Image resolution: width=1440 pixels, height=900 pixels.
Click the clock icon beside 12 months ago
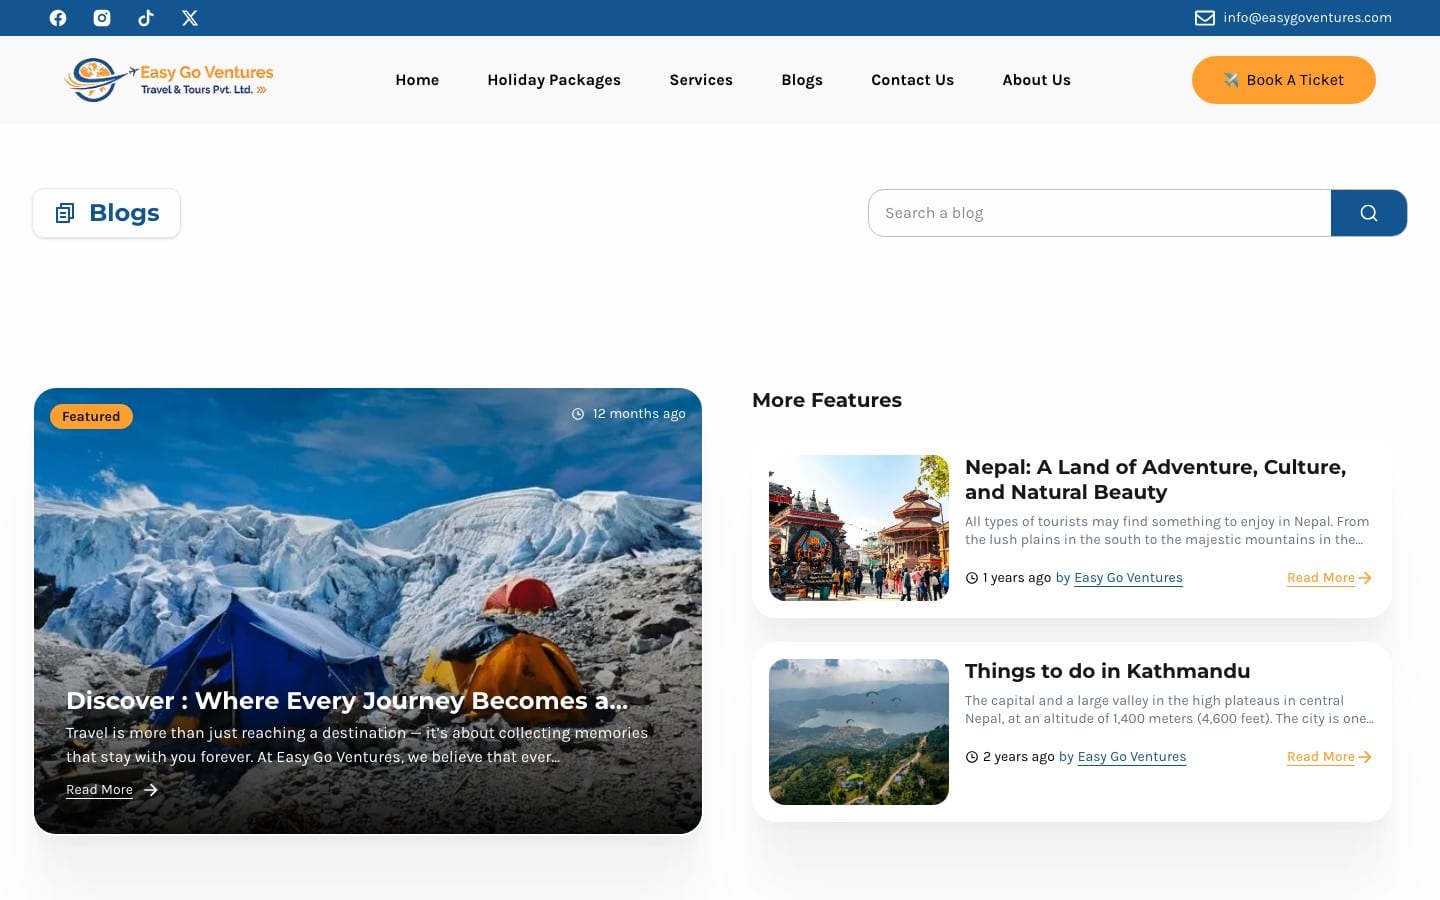click(578, 414)
